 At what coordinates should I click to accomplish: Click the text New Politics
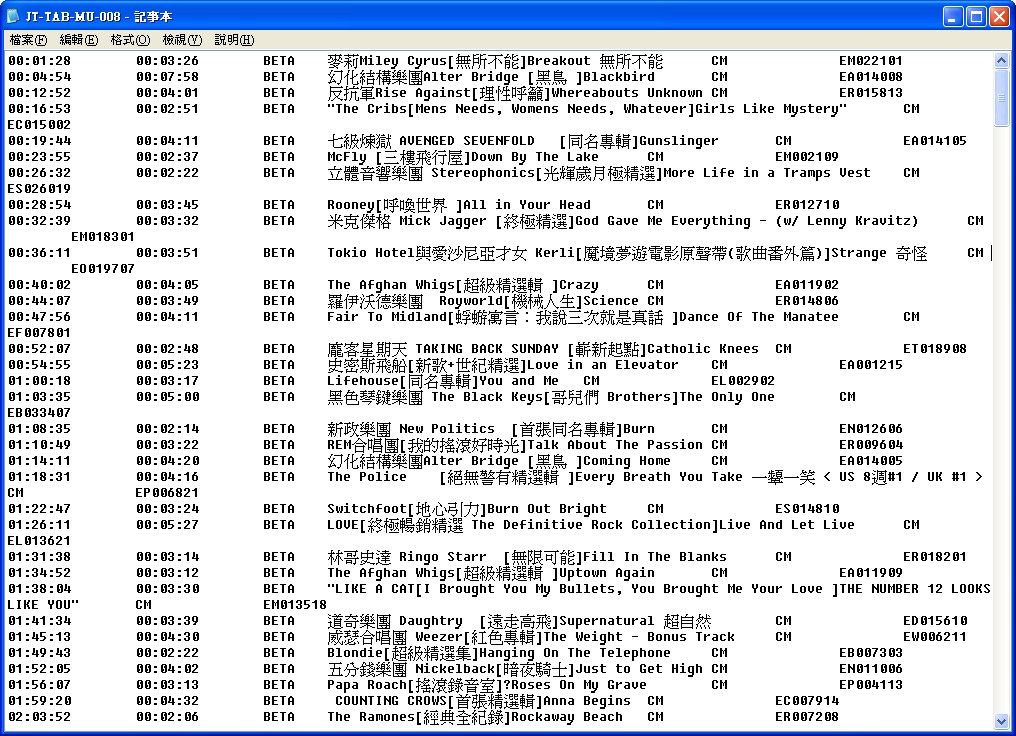point(446,429)
